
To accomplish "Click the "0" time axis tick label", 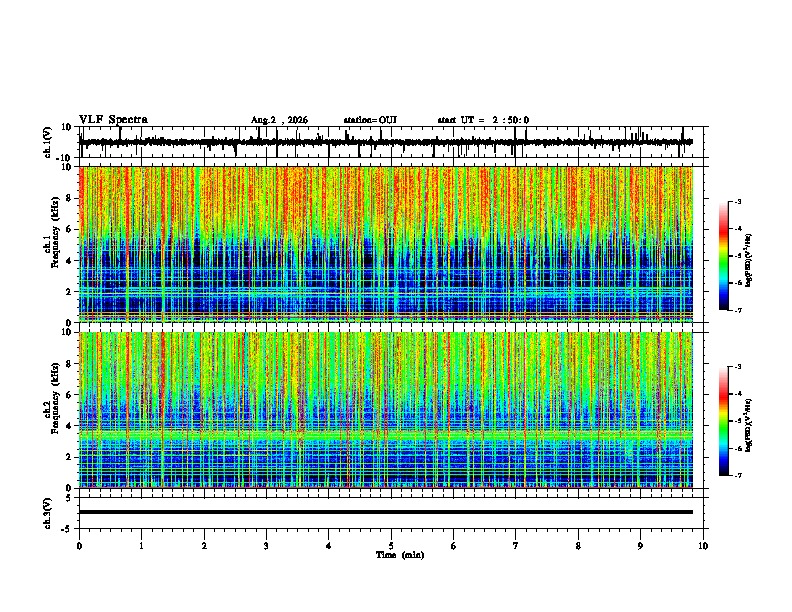I will point(79,546).
